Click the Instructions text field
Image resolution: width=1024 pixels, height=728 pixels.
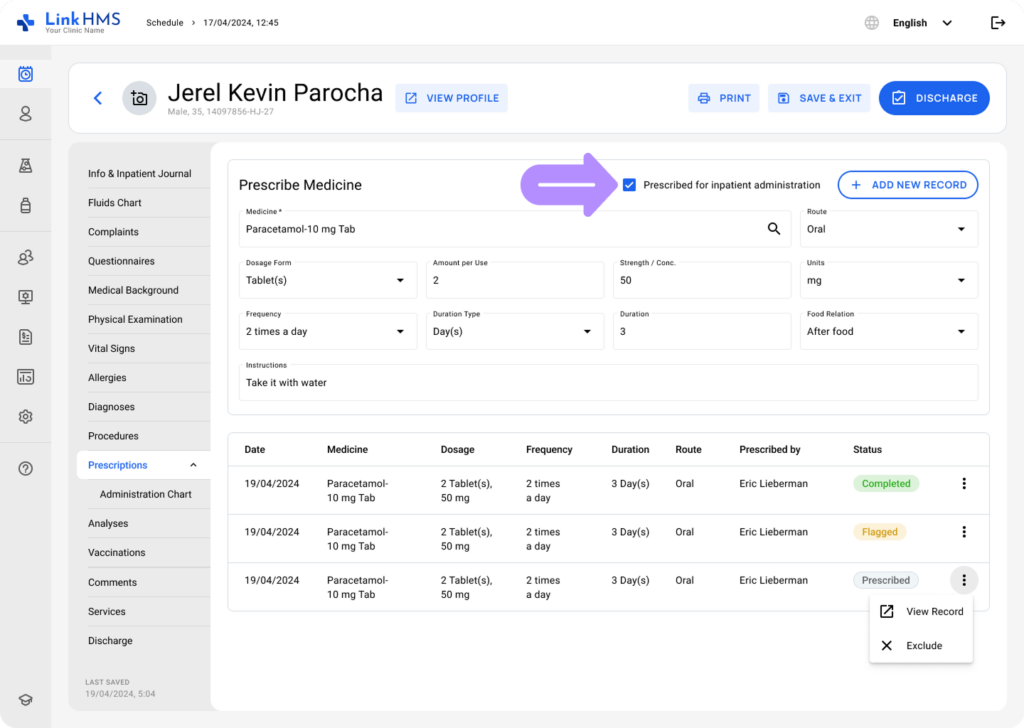(608, 383)
